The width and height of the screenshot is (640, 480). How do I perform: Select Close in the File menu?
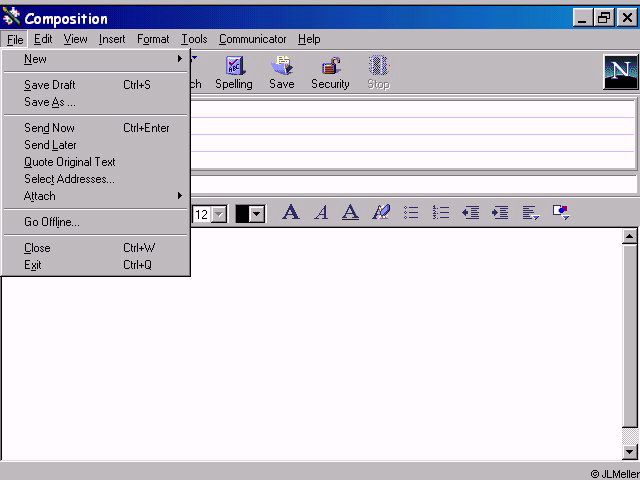[96, 248]
